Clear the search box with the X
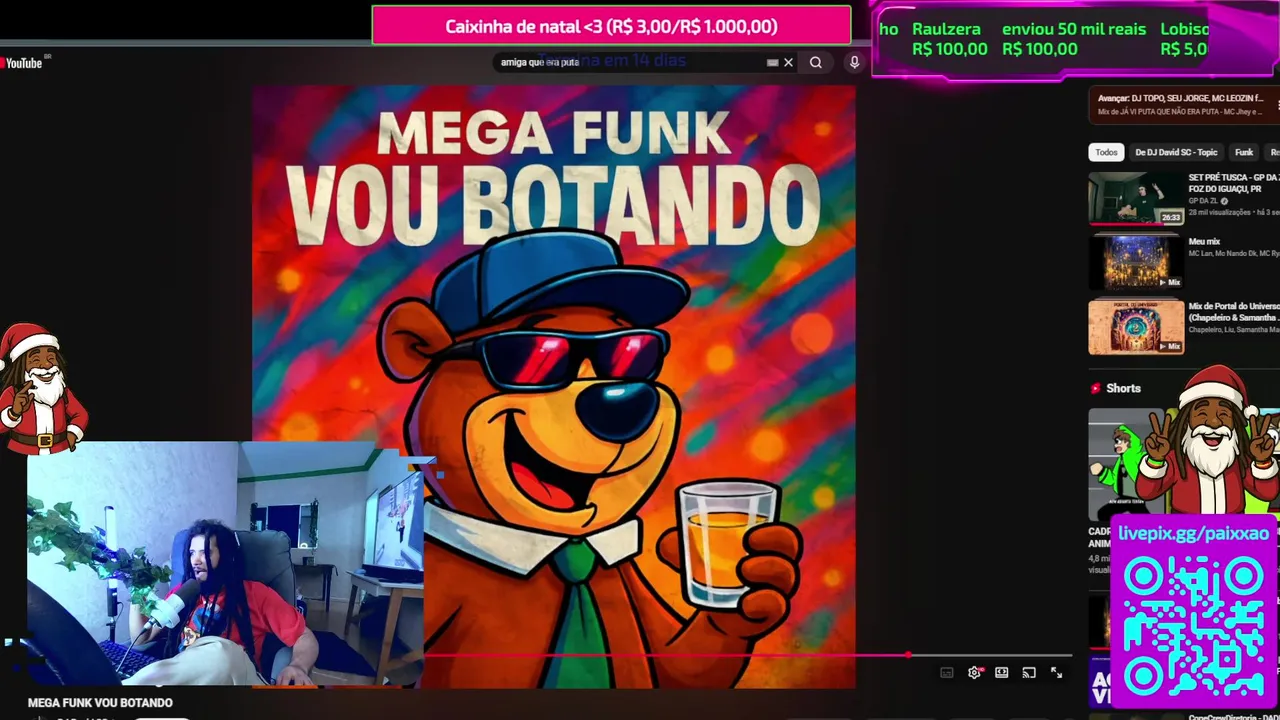 coord(788,62)
